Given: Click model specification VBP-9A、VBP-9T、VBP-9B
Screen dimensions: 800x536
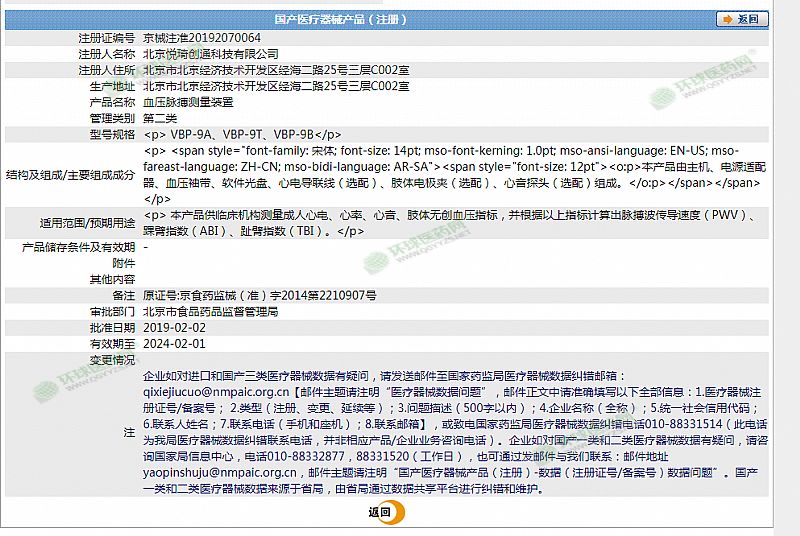Looking at the screenshot, I should (x=243, y=134).
